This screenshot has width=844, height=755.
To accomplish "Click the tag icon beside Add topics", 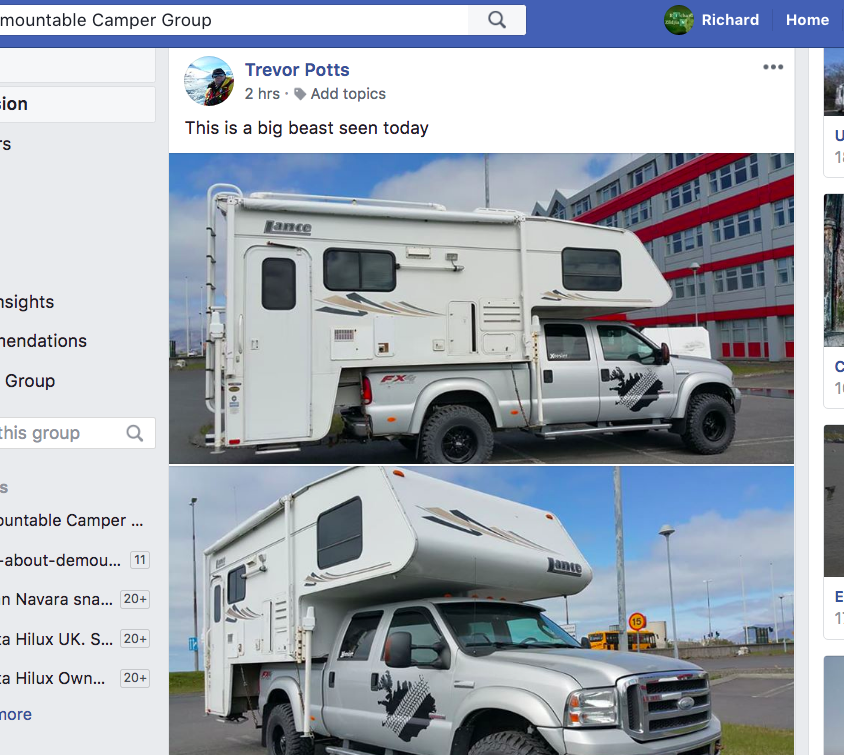I will click(300, 94).
